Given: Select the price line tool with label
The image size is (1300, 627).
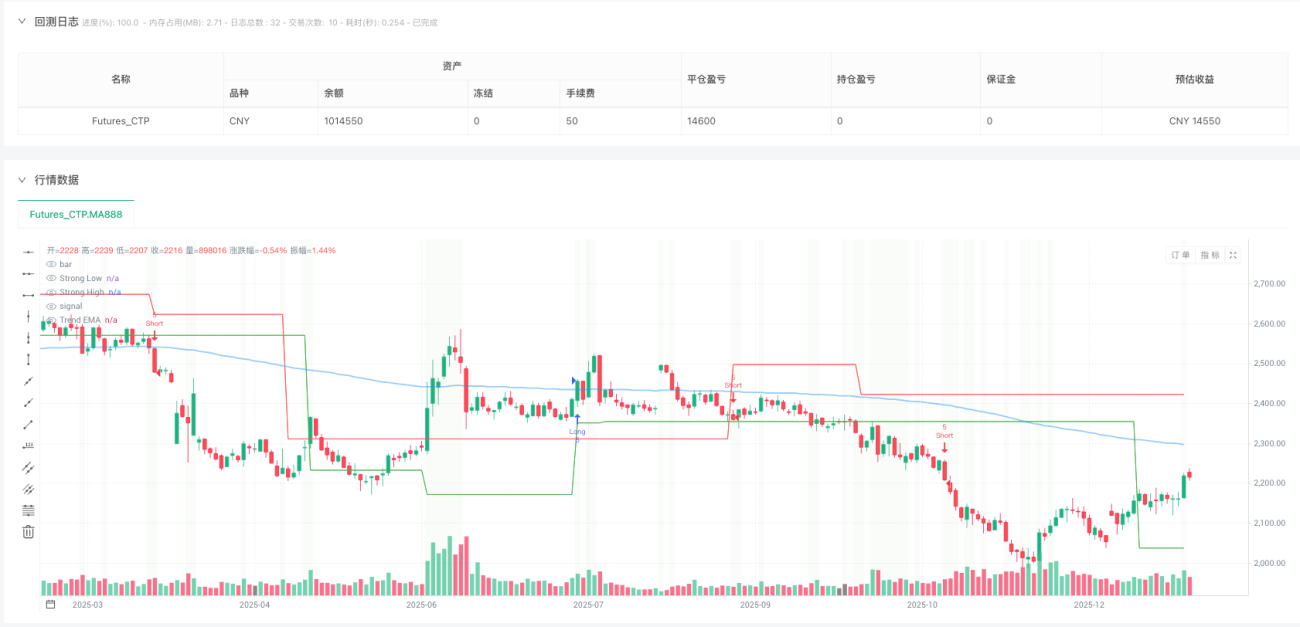Looking at the screenshot, I should pos(28,446).
